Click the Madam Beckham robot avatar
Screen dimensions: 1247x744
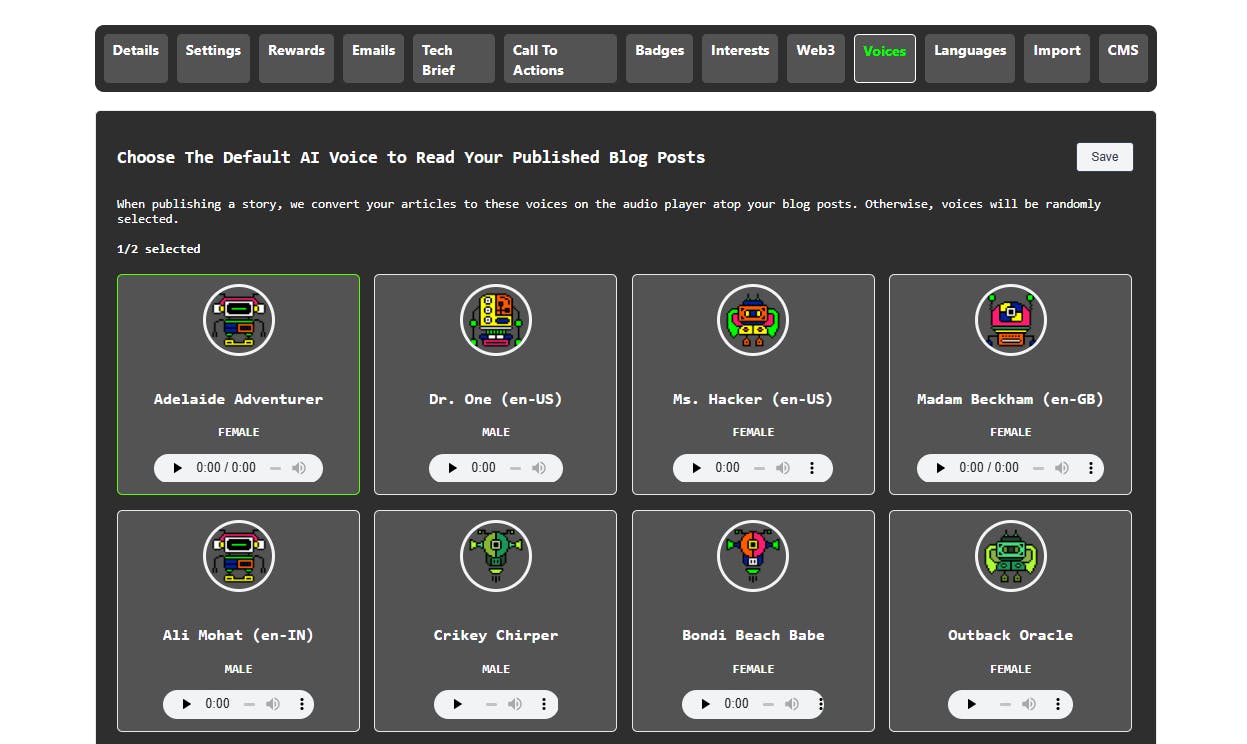pyautogui.click(x=1010, y=320)
